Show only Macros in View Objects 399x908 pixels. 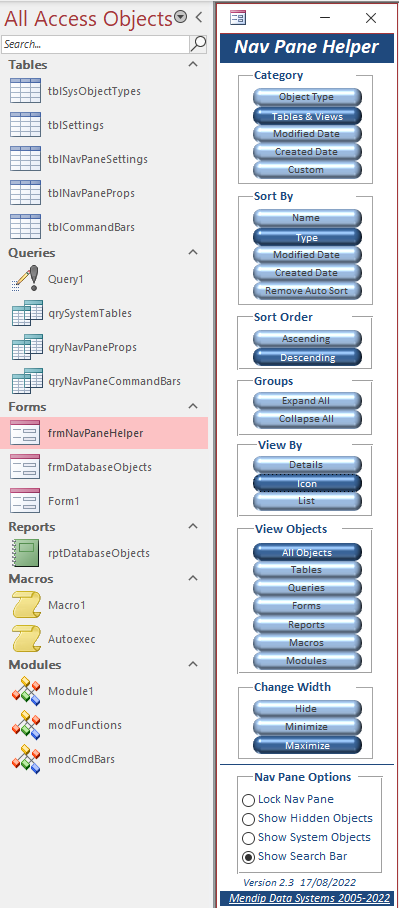(307, 642)
